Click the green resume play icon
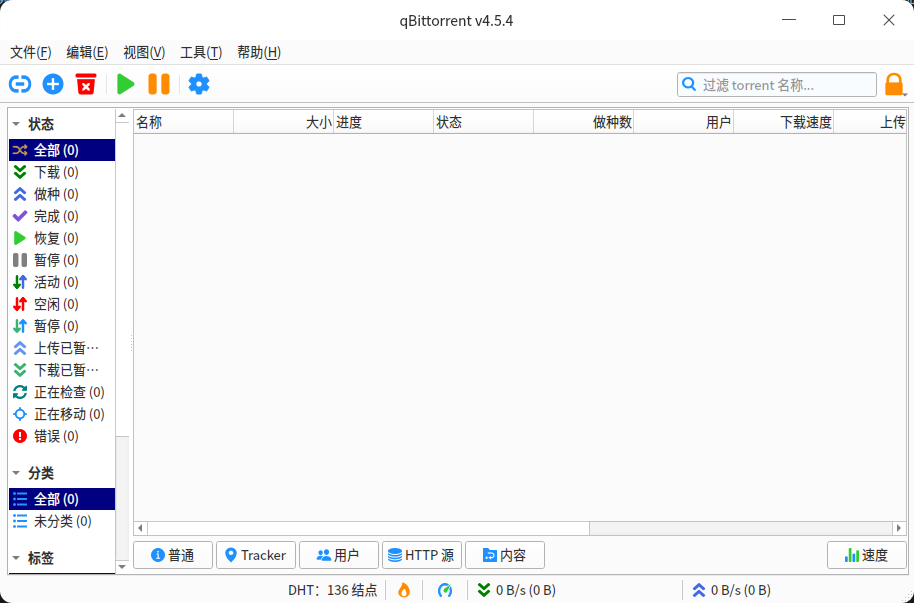The image size is (914, 603). 125,85
